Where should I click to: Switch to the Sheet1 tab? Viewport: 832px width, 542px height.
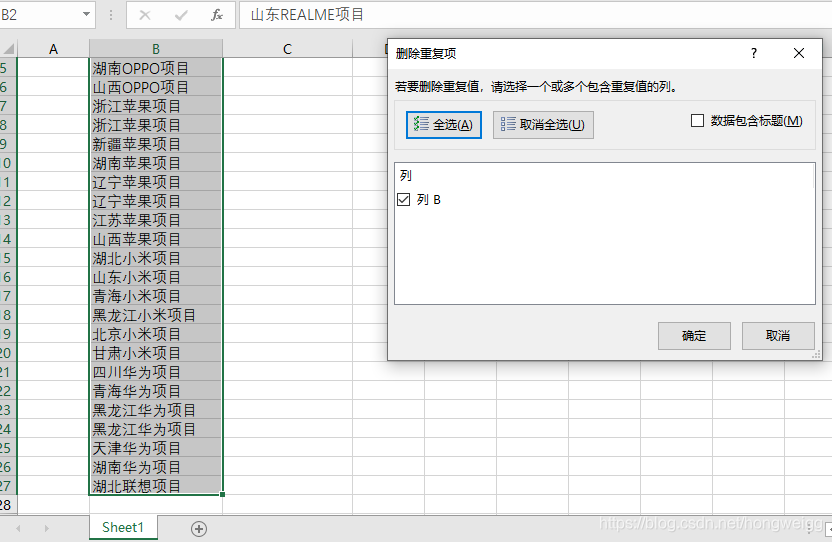(123, 527)
